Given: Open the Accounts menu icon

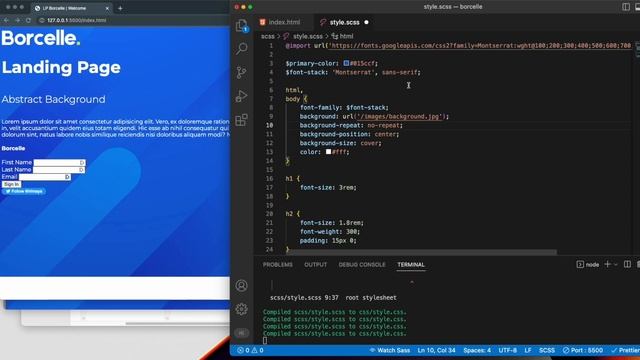Looking at the screenshot, I should pyautogui.click(x=242, y=285).
